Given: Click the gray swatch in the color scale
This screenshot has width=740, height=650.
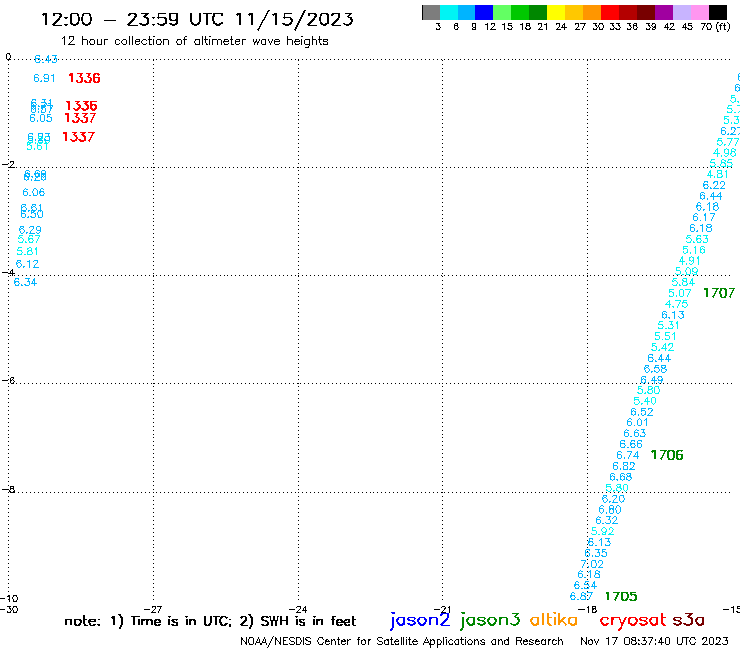Looking at the screenshot, I should pos(431,12).
